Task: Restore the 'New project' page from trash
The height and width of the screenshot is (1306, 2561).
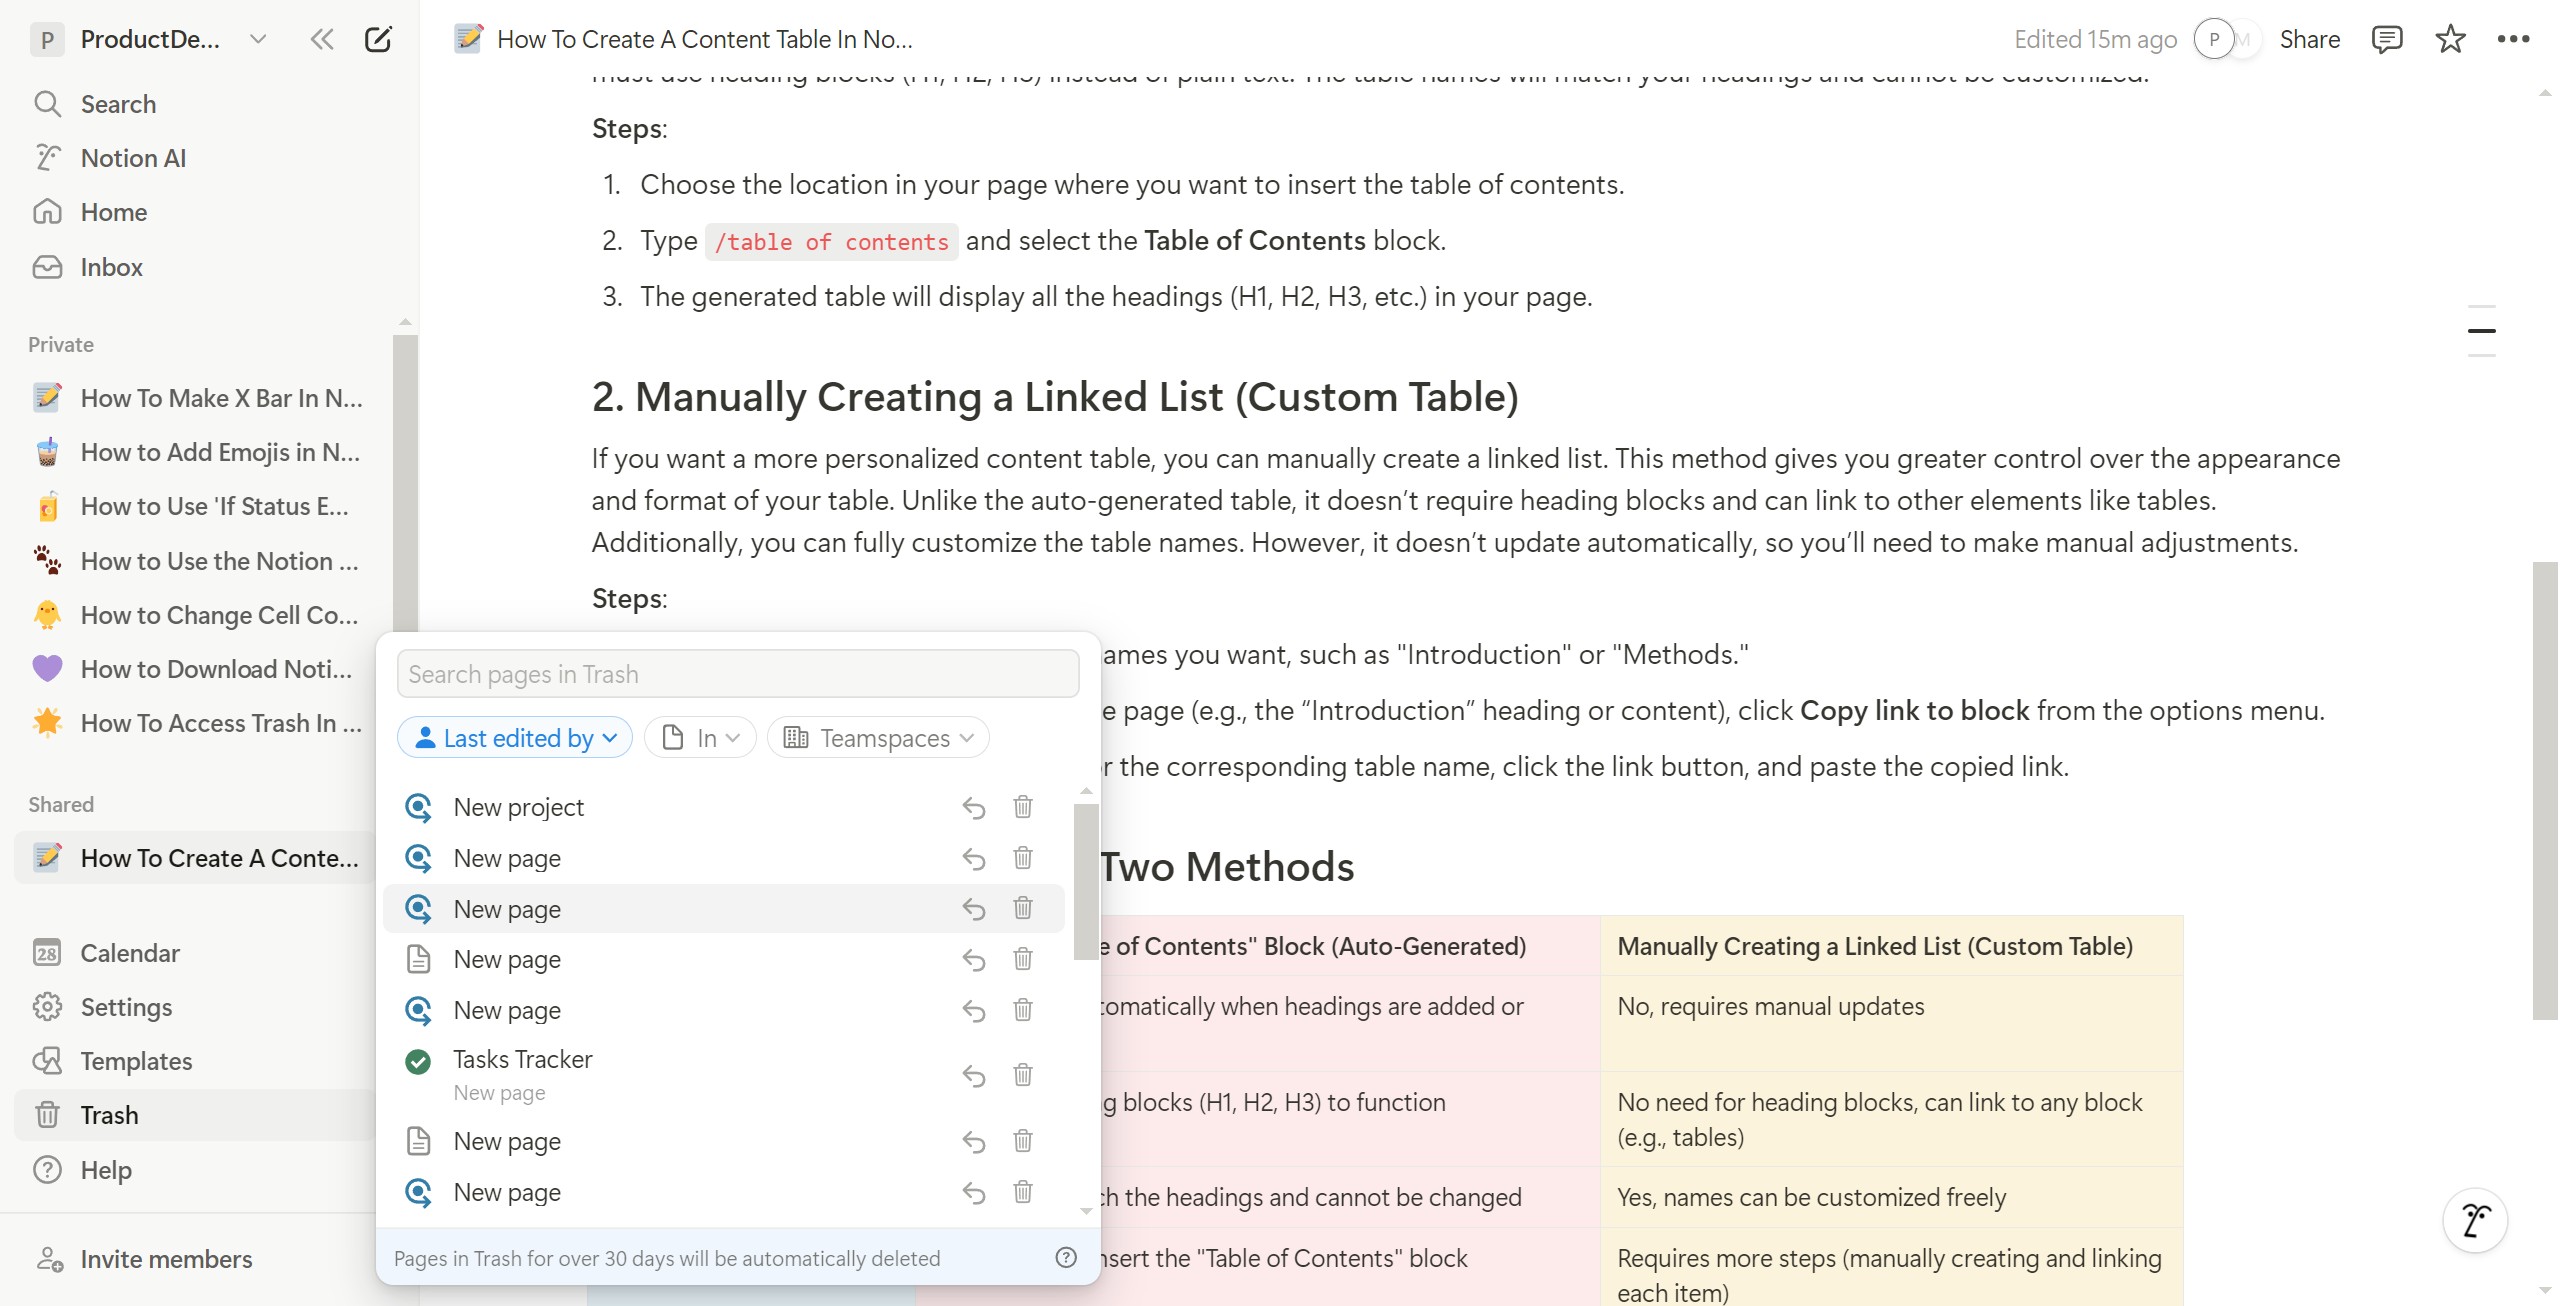Action: coord(973,807)
